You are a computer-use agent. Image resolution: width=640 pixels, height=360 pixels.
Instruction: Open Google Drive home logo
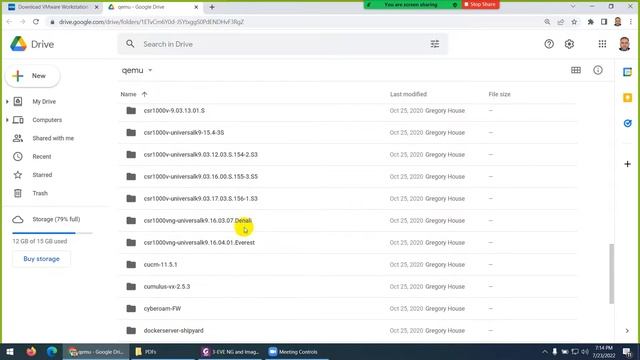coord(32,44)
